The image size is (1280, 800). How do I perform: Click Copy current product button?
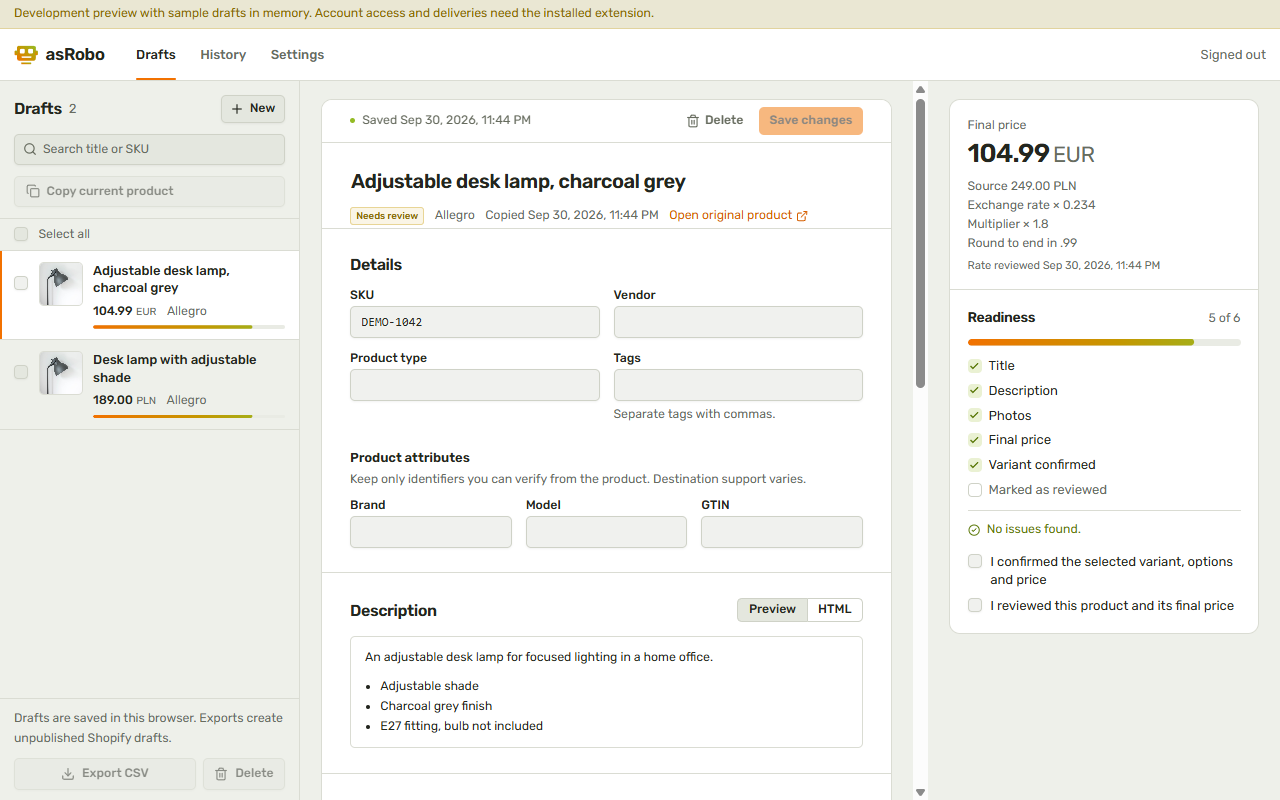[150, 191]
